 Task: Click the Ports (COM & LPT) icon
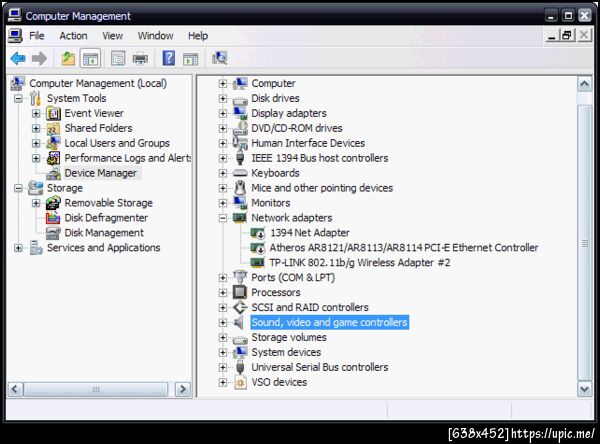[x=240, y=278]
